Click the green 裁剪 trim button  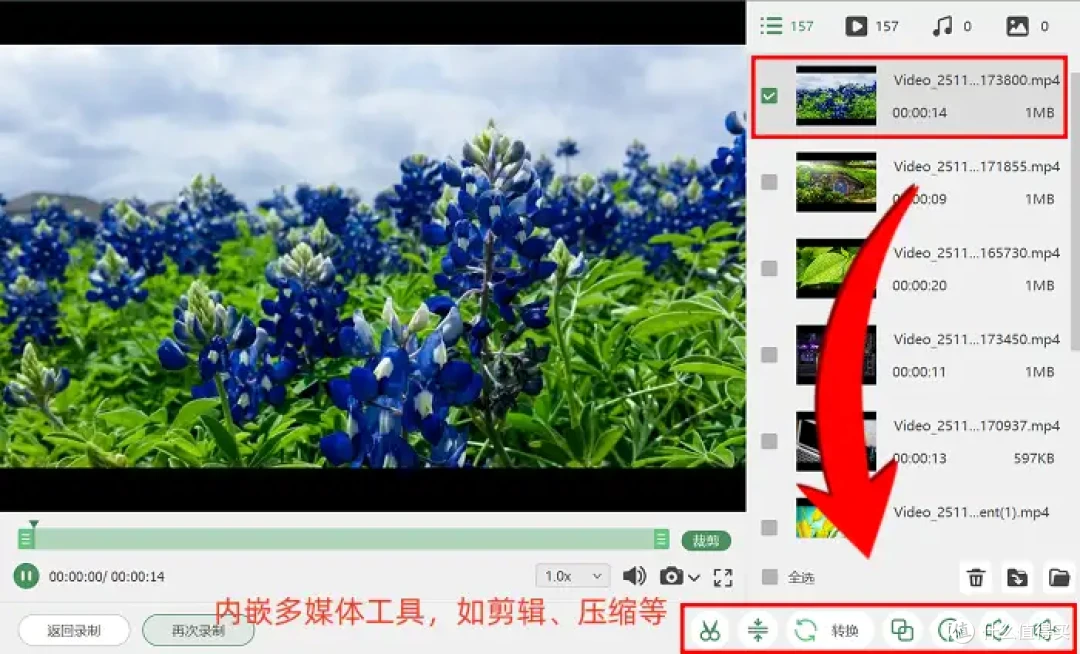(x=706, y=540)
